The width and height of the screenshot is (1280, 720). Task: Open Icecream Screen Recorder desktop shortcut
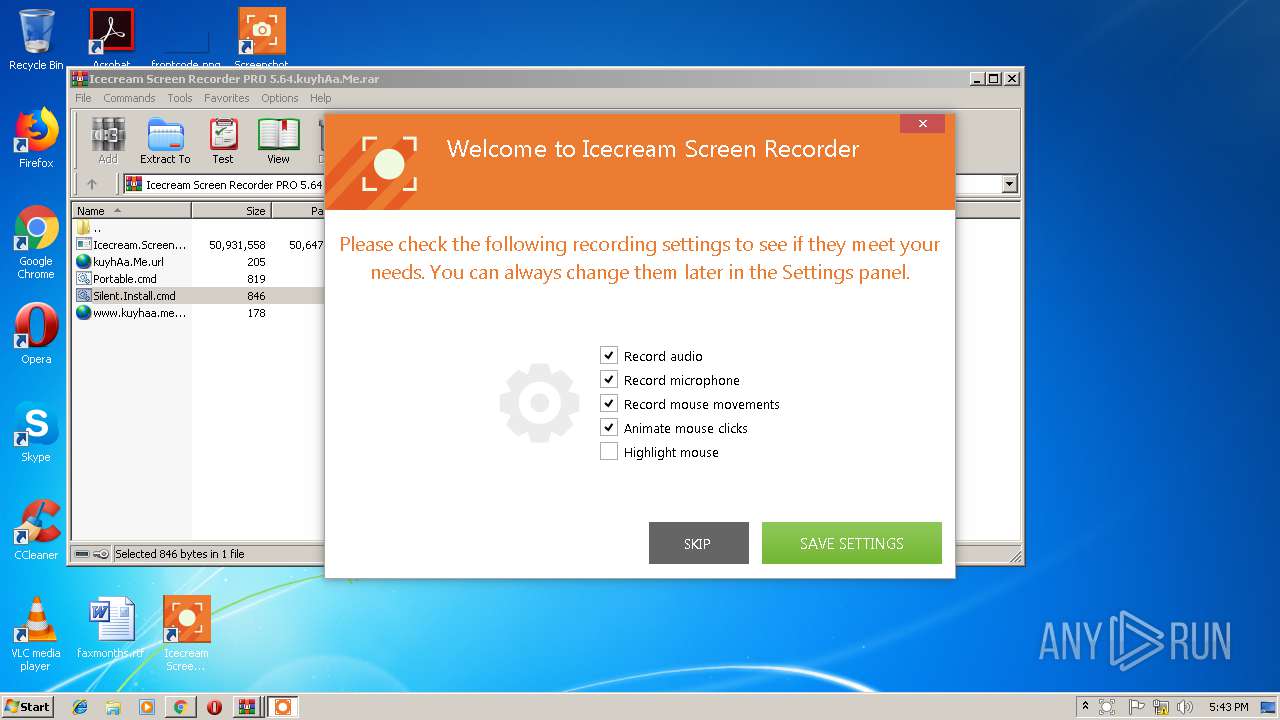pos(186,634)
